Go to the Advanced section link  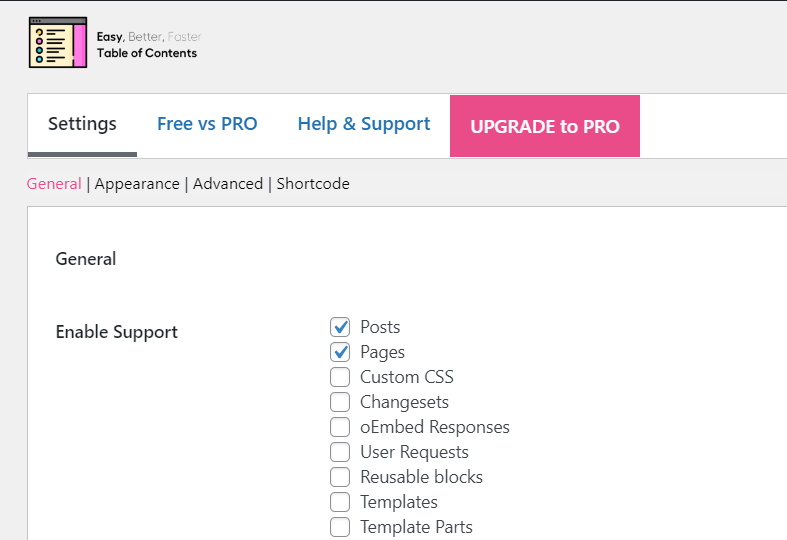click(228, 184)
